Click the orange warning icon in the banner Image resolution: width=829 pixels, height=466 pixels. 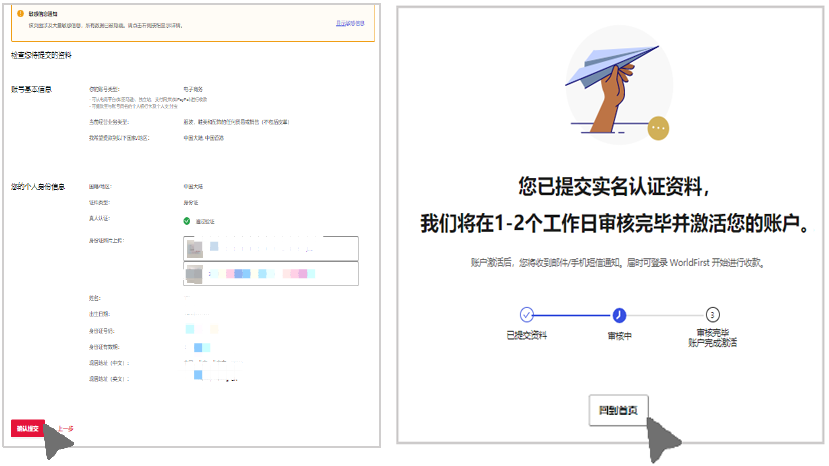click(20, 13)
